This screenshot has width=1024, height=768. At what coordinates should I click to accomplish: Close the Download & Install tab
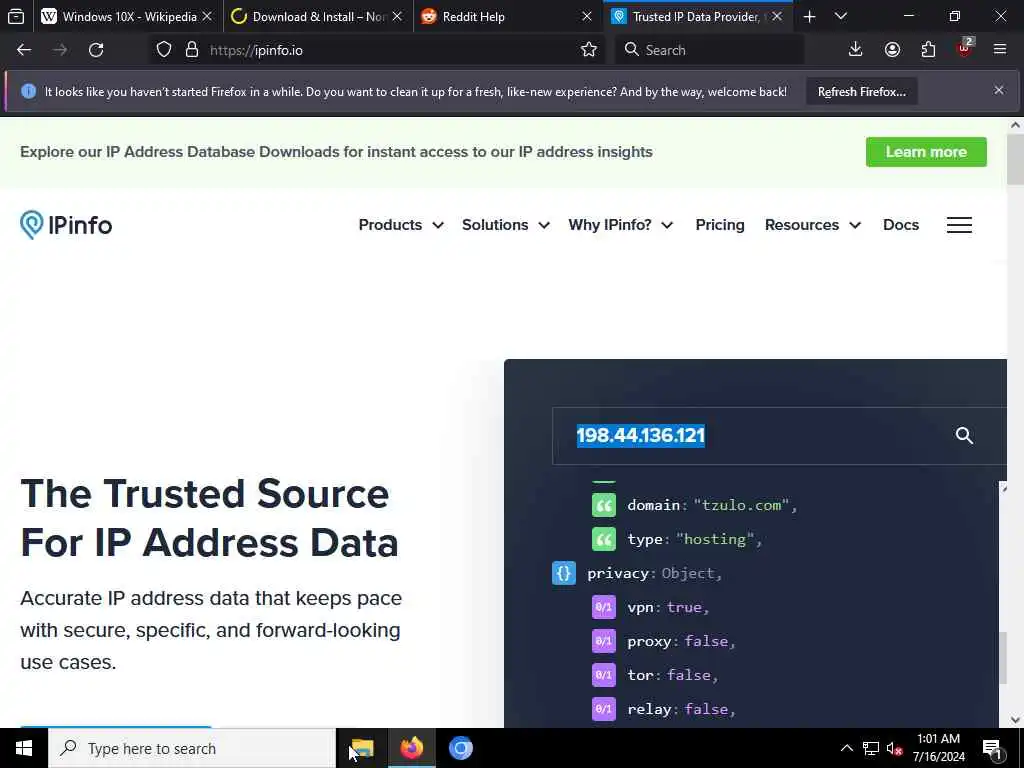click(397, 16)
